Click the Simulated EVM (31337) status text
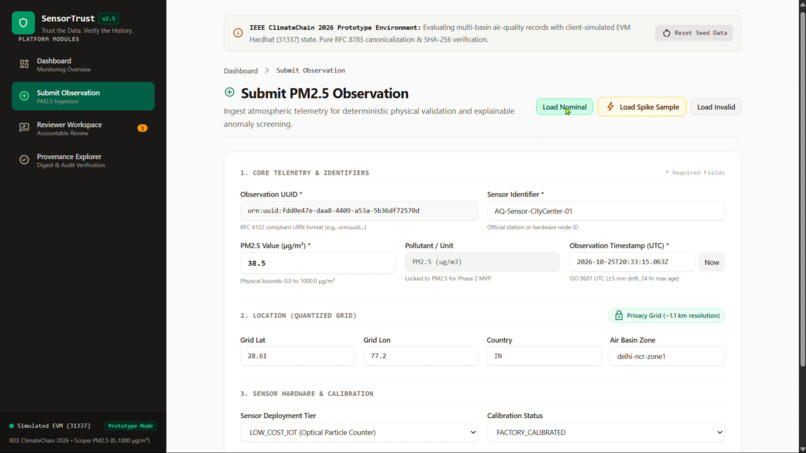 (53, 426)
